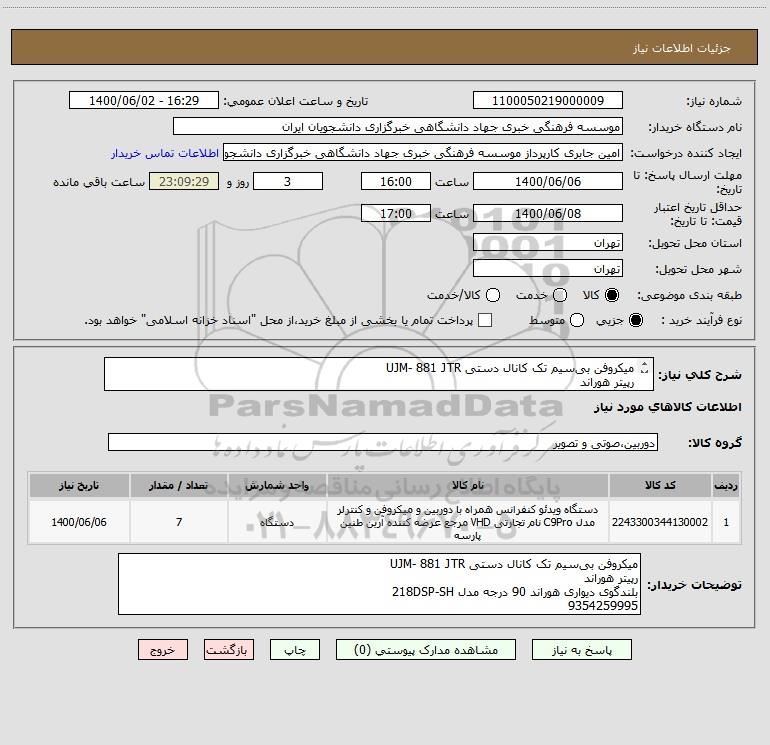The image size is (770, 745).
Task: Select the خدمت radio button
Action: tap(560, 295)
